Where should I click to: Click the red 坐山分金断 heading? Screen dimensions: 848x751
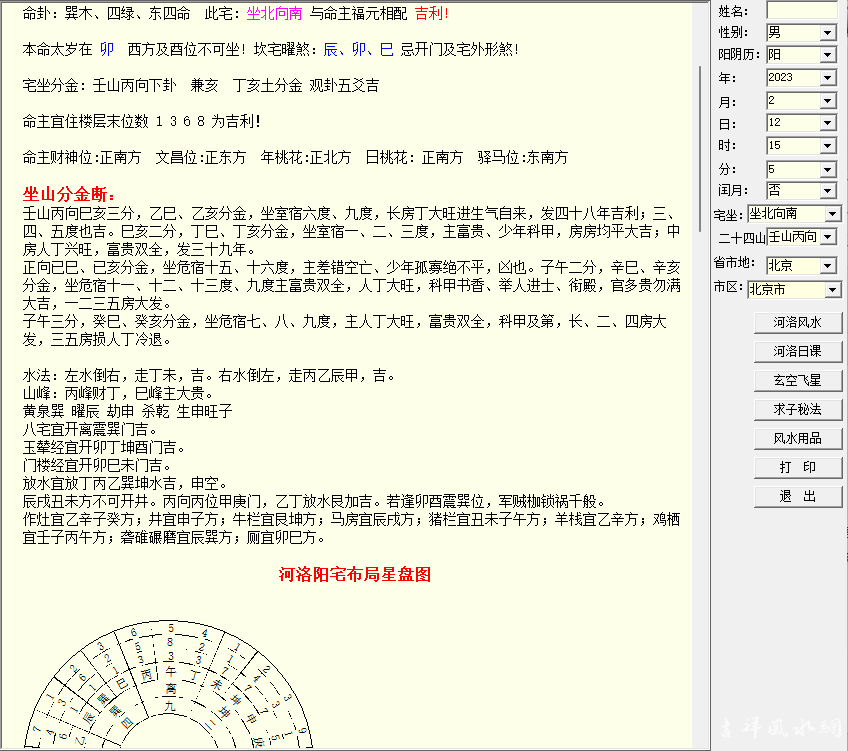[69, 194]
